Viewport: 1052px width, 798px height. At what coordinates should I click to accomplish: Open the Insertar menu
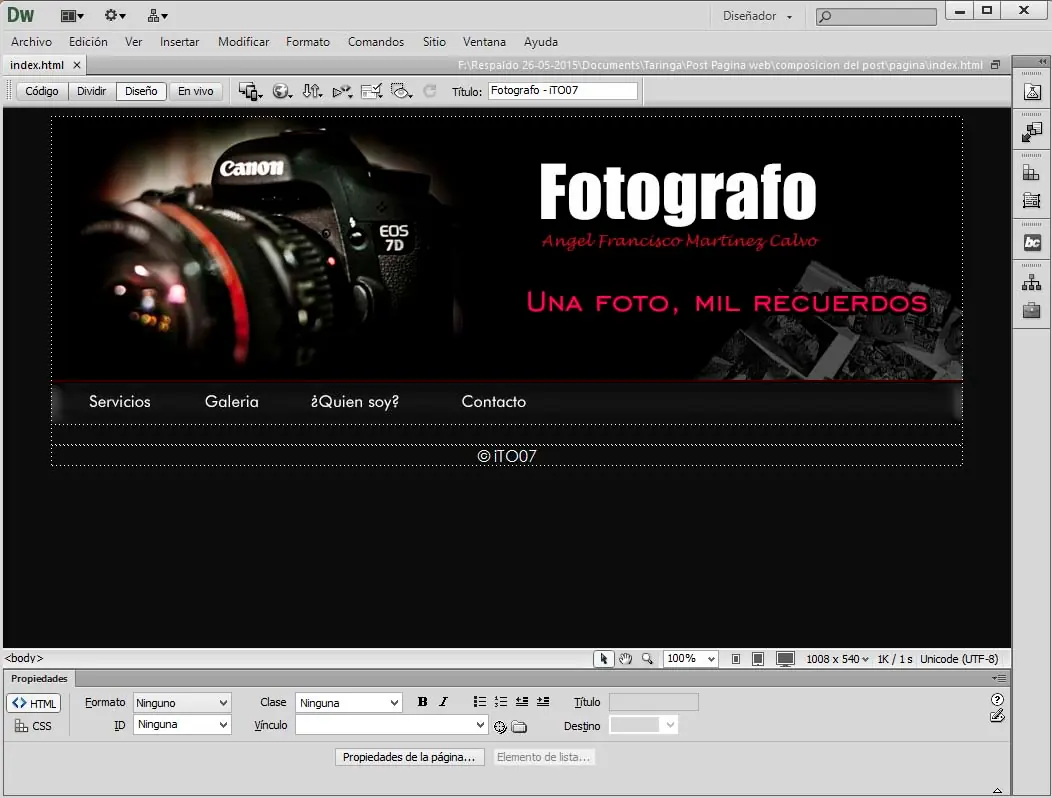tap(179, 42)
